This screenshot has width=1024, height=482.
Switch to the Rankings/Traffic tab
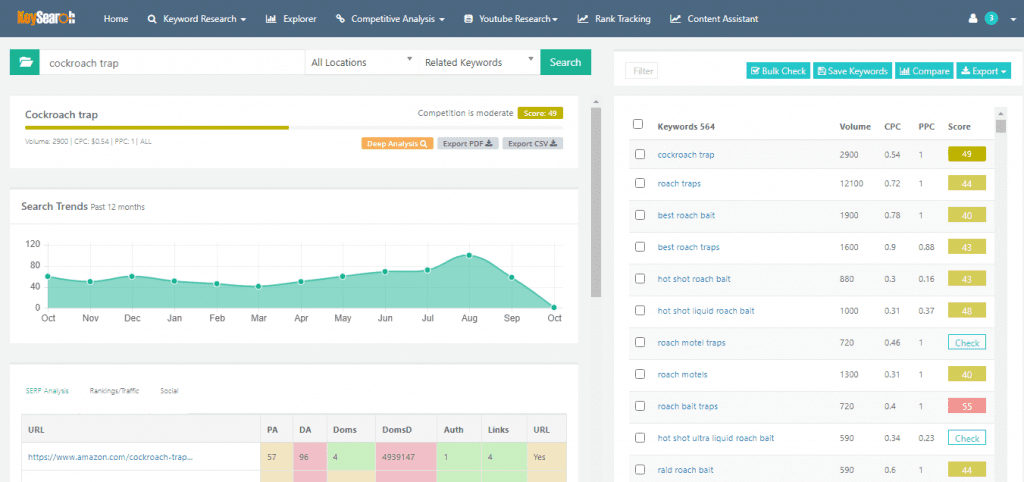[114, 390]
